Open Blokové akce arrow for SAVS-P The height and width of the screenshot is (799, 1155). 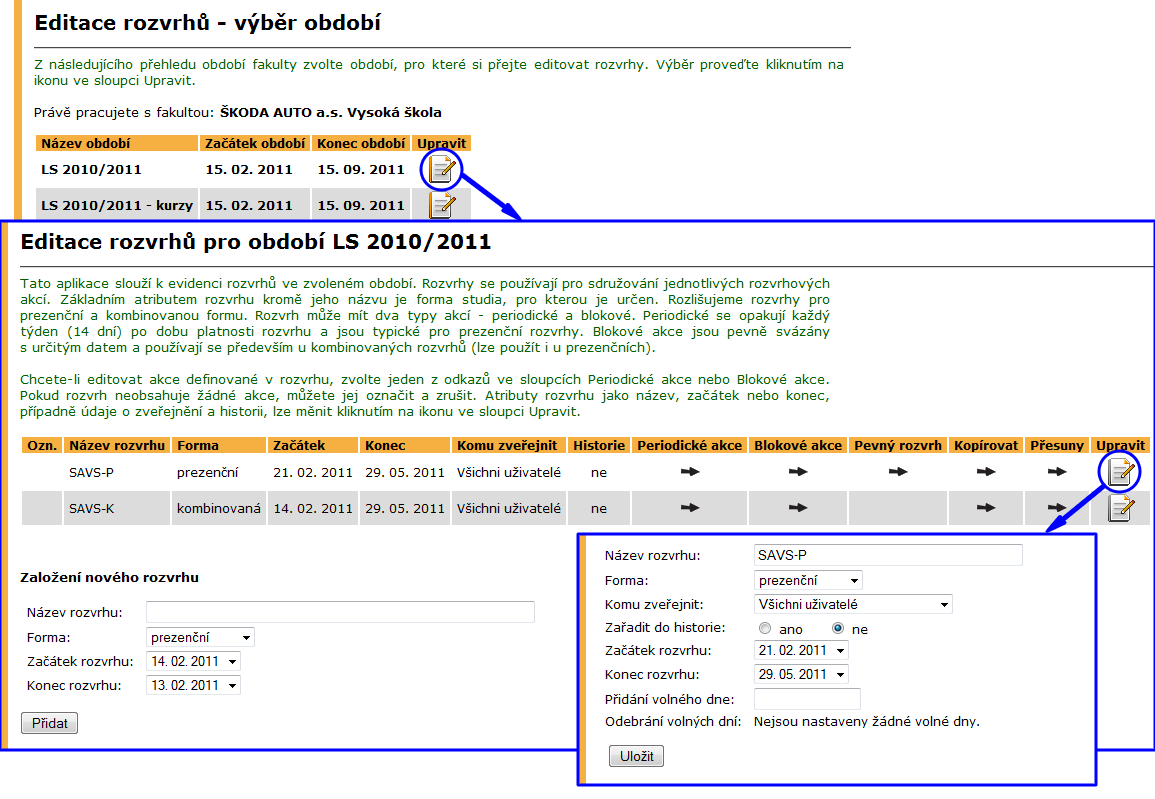(798, 472)
